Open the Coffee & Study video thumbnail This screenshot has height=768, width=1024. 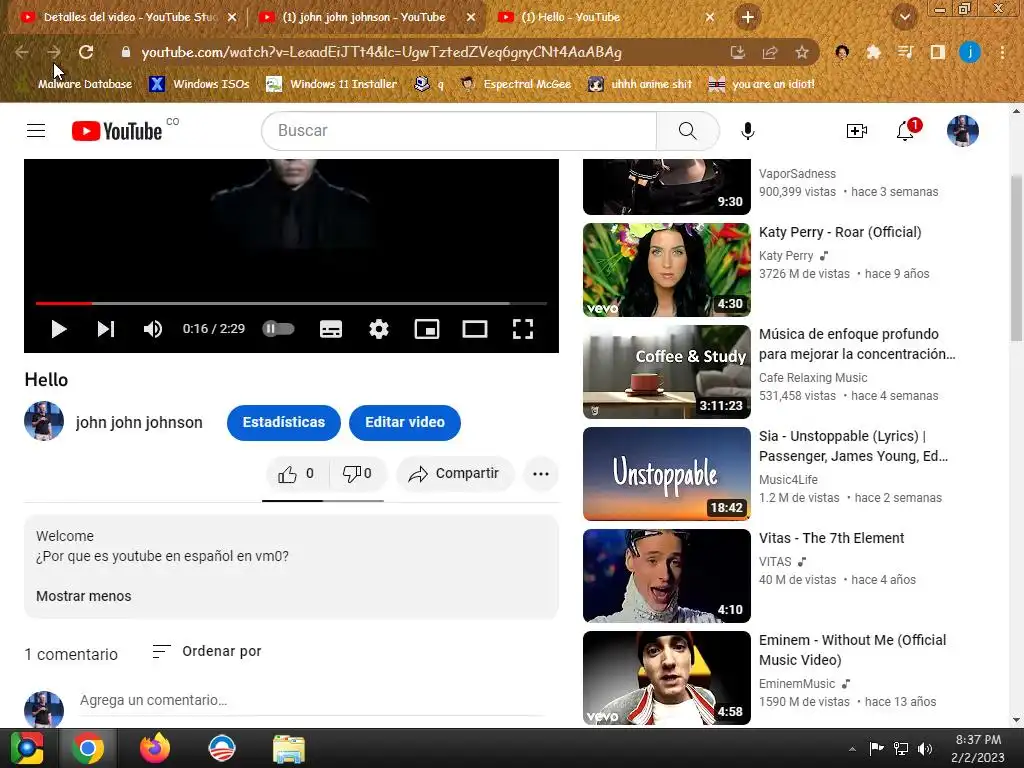(667, 372)
